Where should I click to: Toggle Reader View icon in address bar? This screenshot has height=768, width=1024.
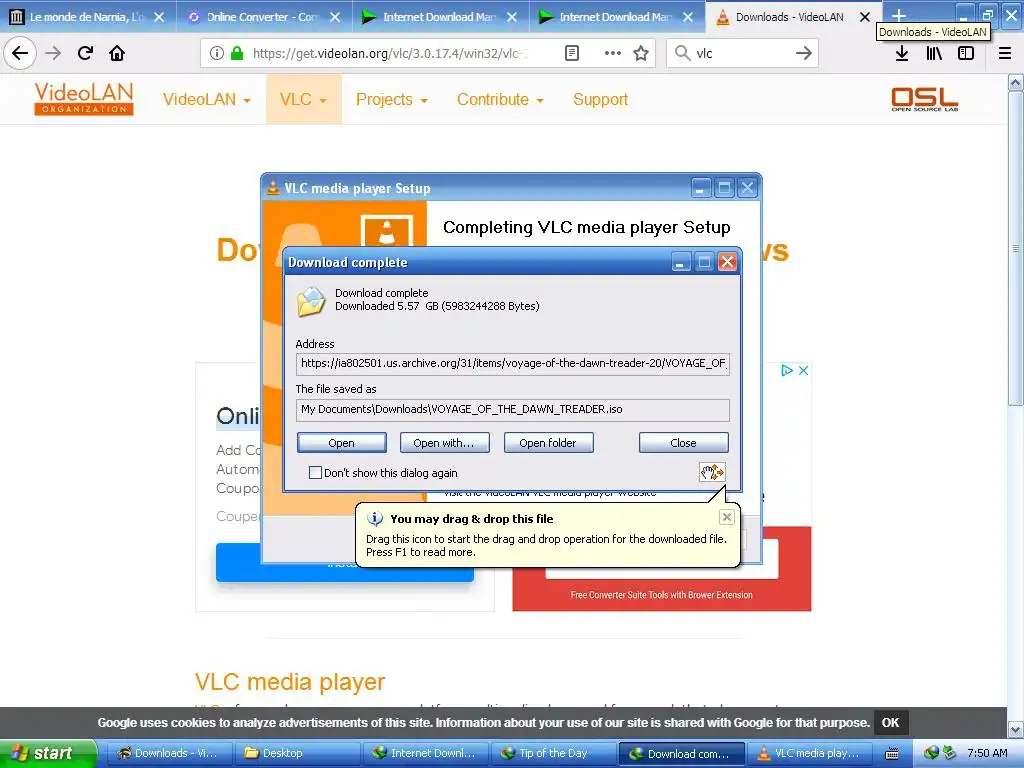tap(571, 53)
